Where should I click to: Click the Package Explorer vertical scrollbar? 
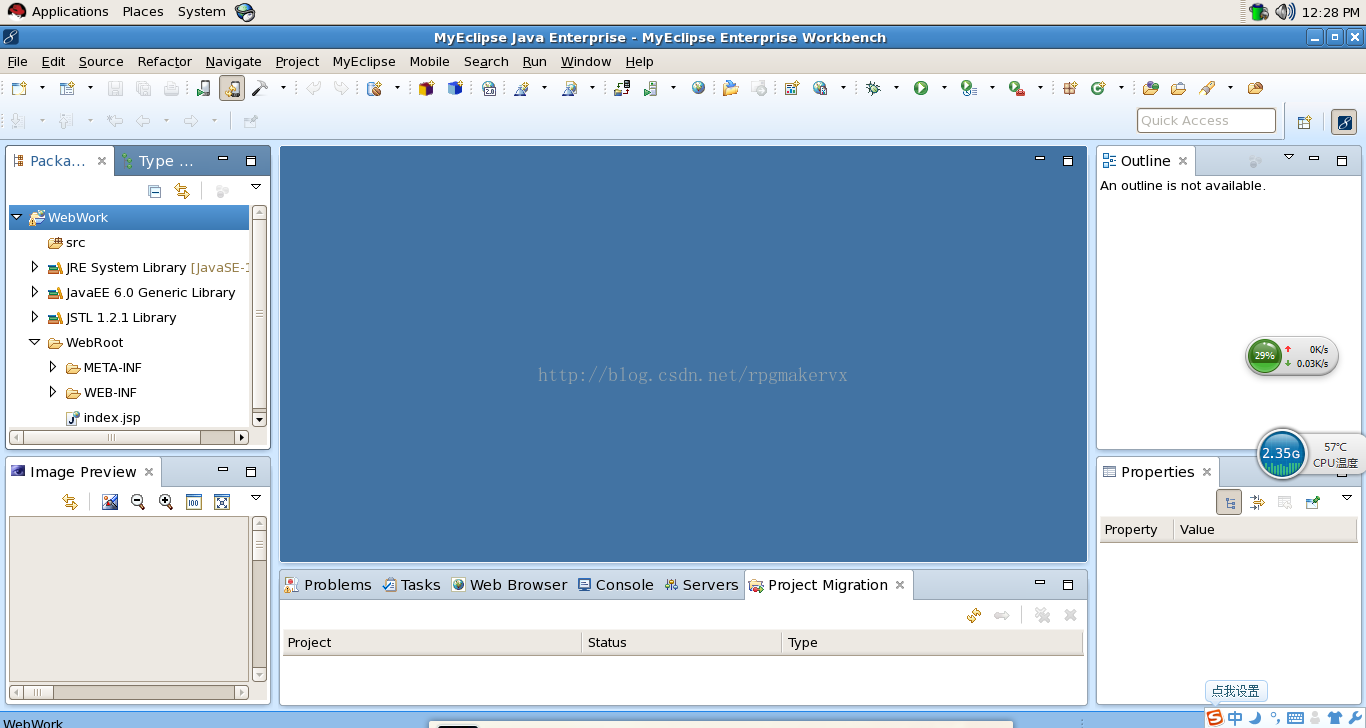point(259,316)
